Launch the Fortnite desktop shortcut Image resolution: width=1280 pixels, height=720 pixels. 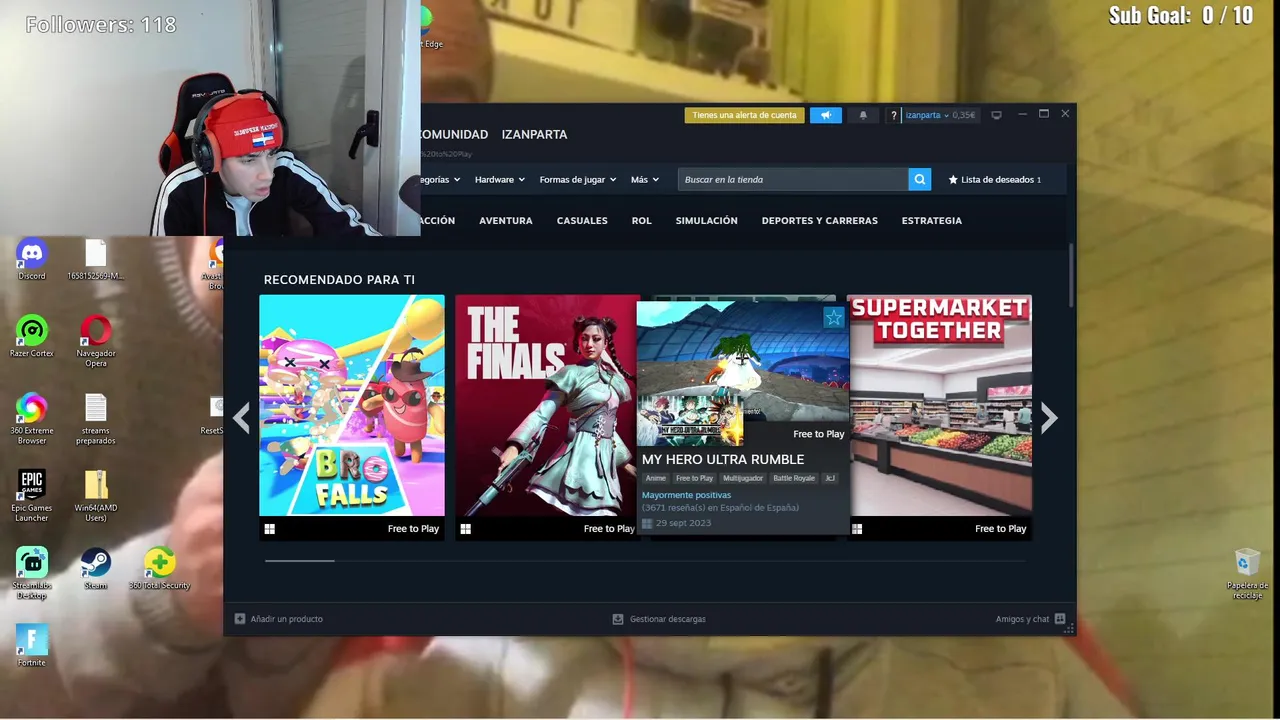coord(32,645)
